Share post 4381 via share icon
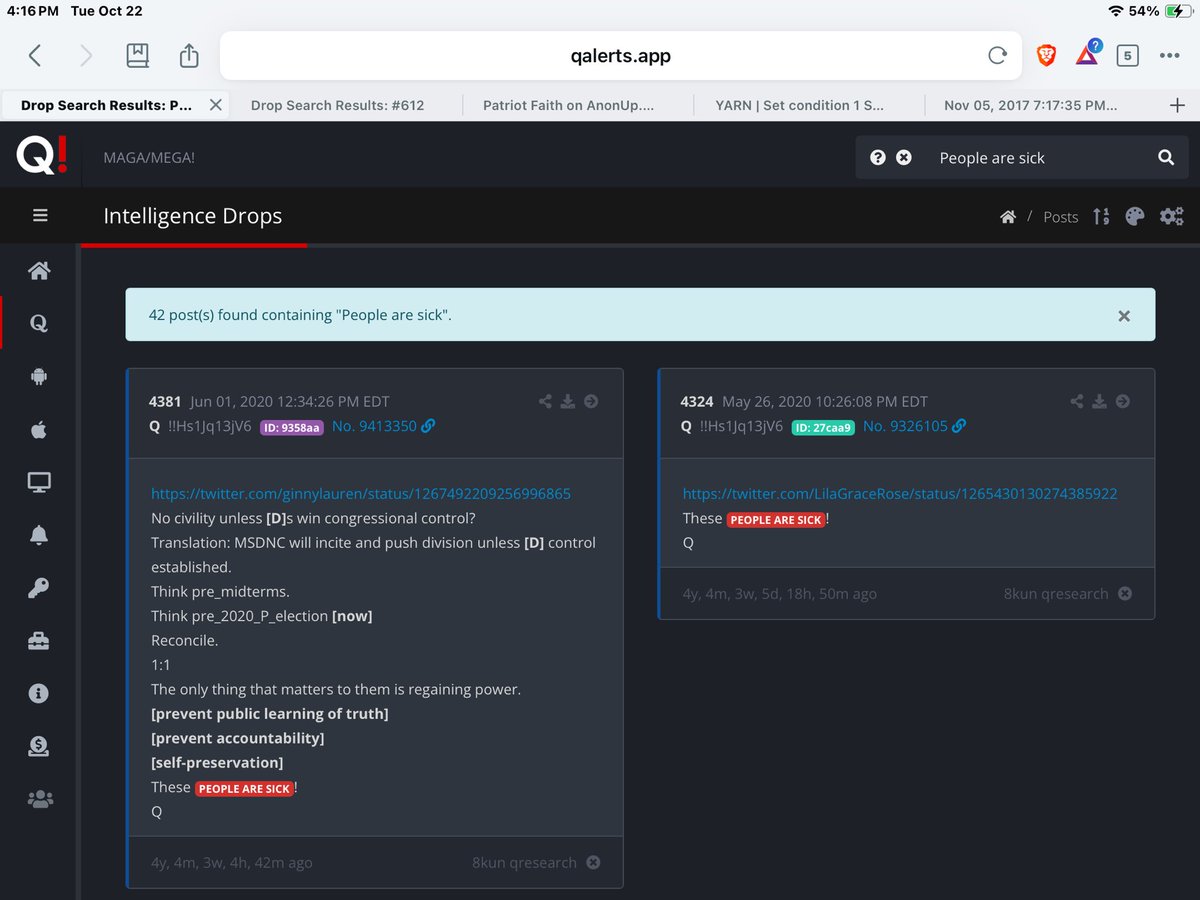Screen dimensions: 1200x900 click(545, 402)
